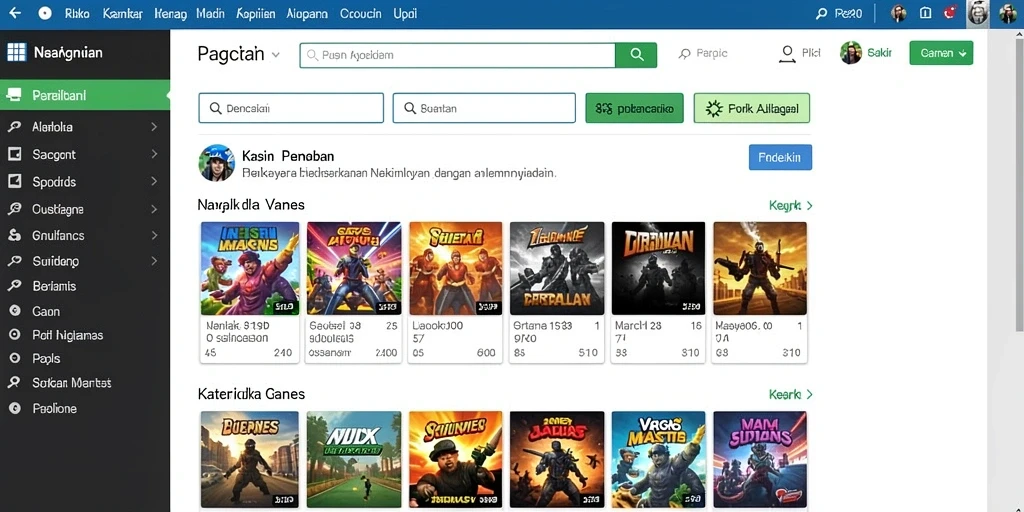Open Kegrk link for Narqalk dla Vanes
1024x512 pixels.
click(x=791, y=205)
